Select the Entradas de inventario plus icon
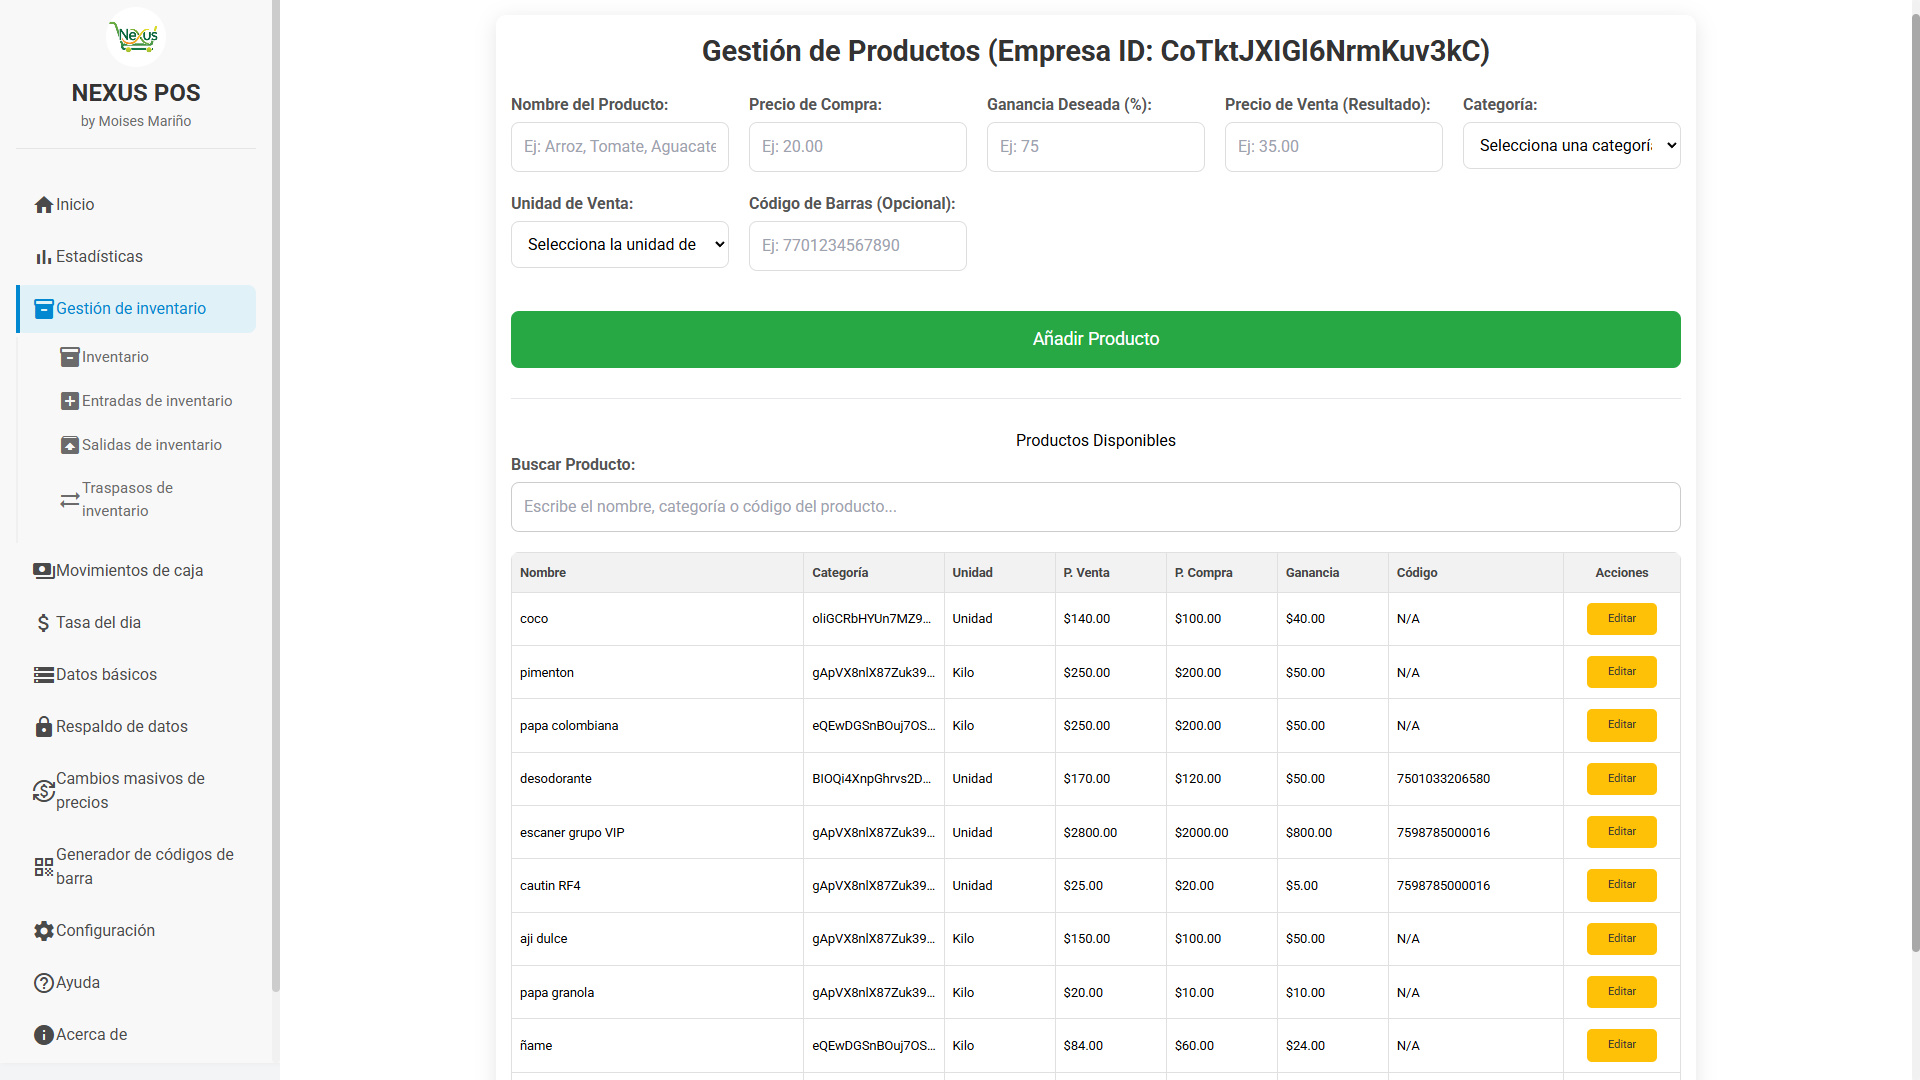 click(x=69, y=401)
